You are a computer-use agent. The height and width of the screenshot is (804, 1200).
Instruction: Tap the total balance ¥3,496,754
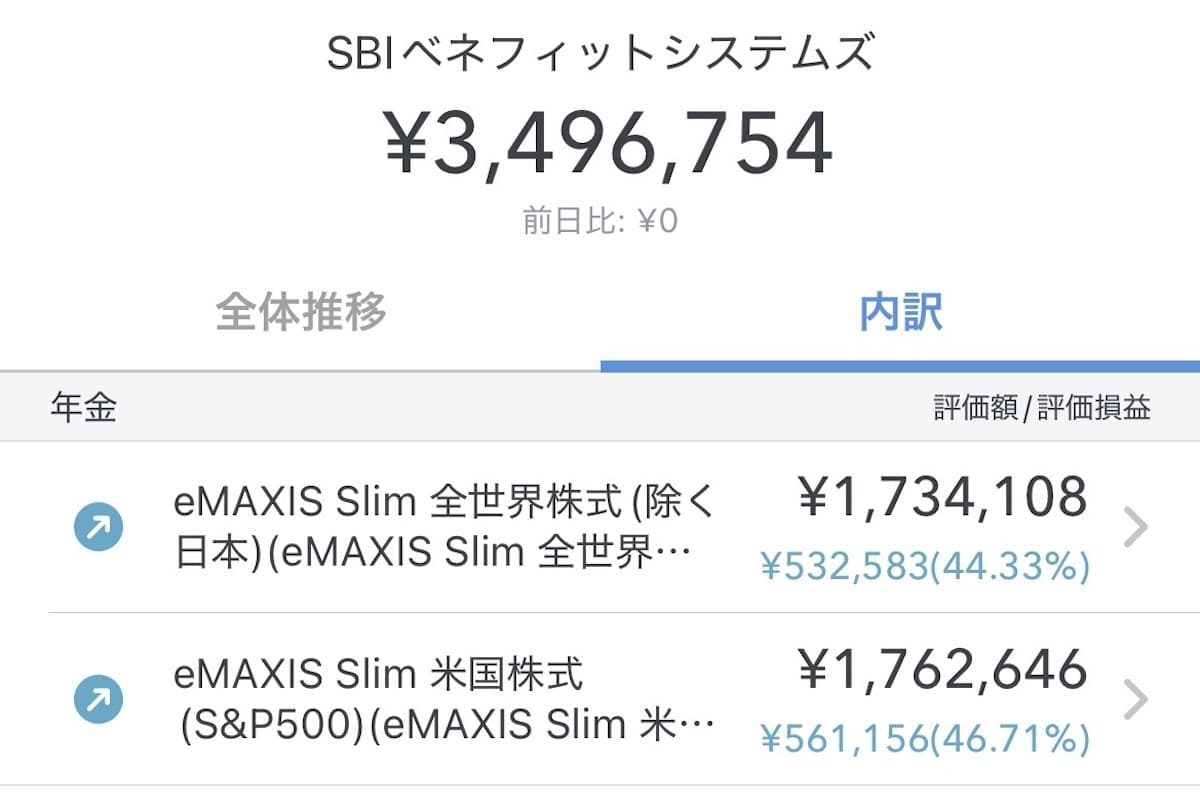coord(608,144)
